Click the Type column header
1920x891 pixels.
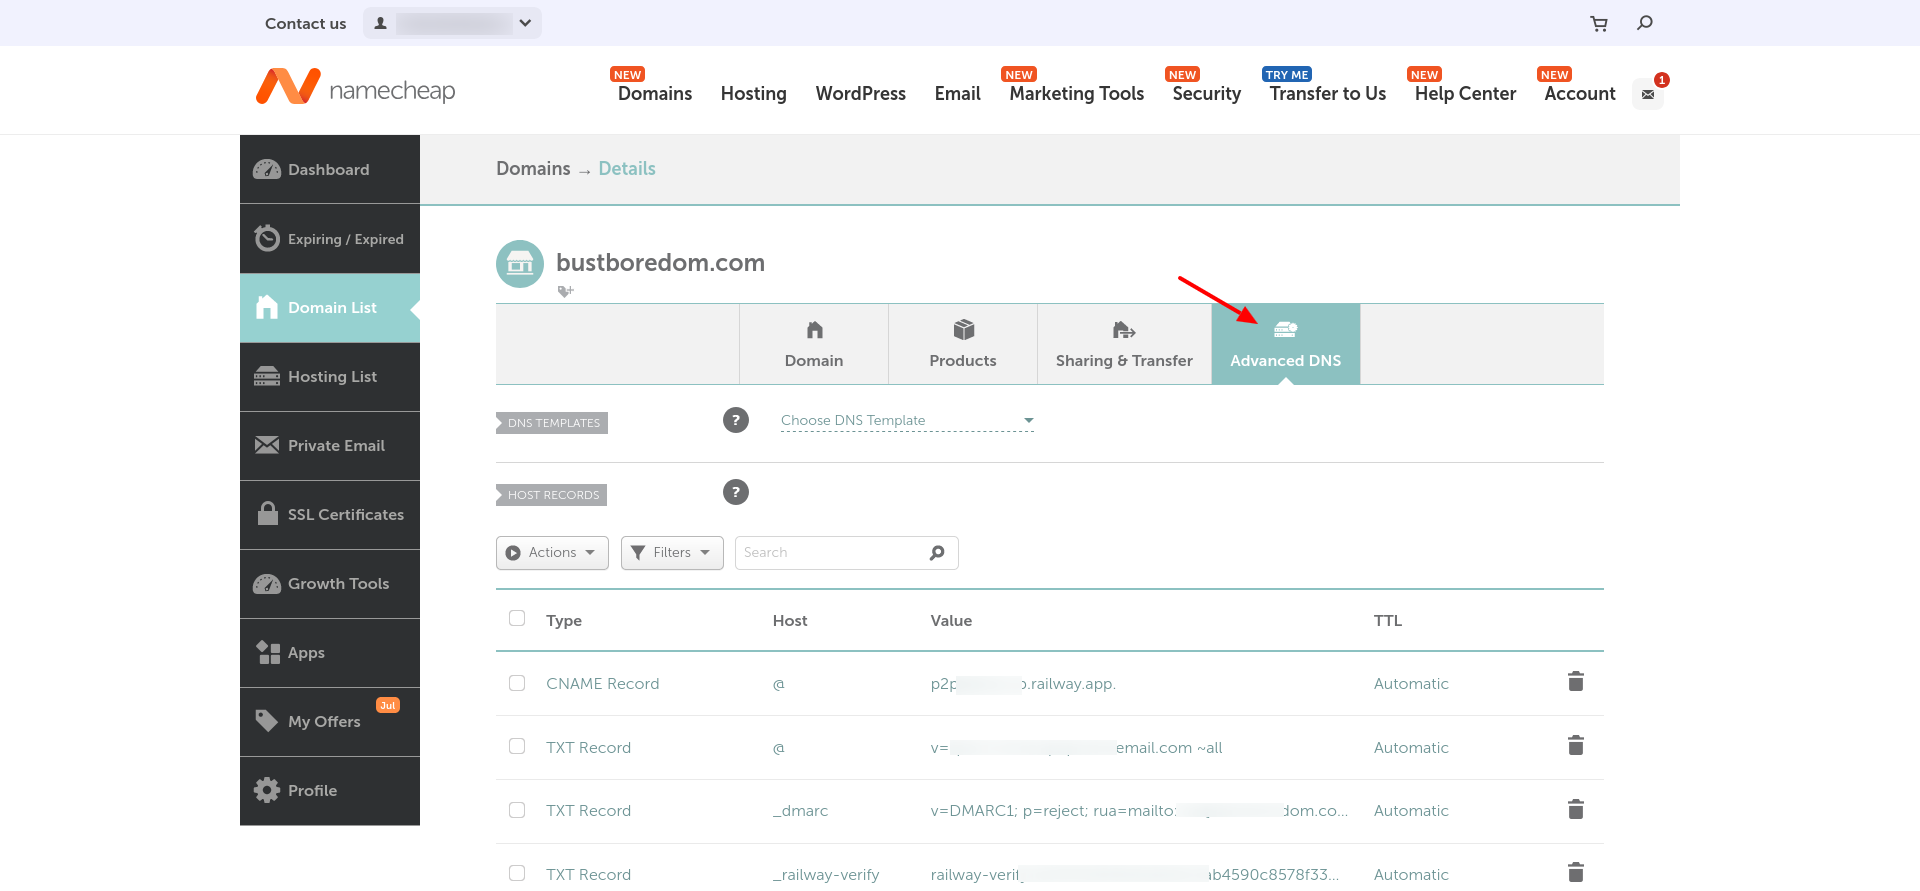(x=564, y=620)
